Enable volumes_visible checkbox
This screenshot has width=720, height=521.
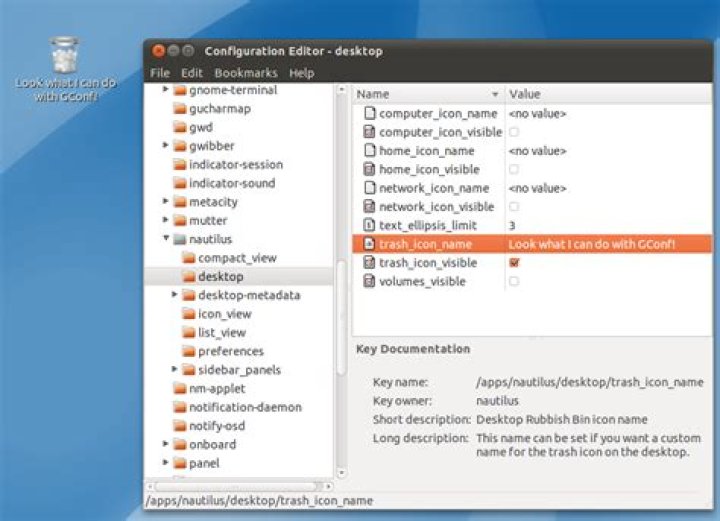coord(514,281)
